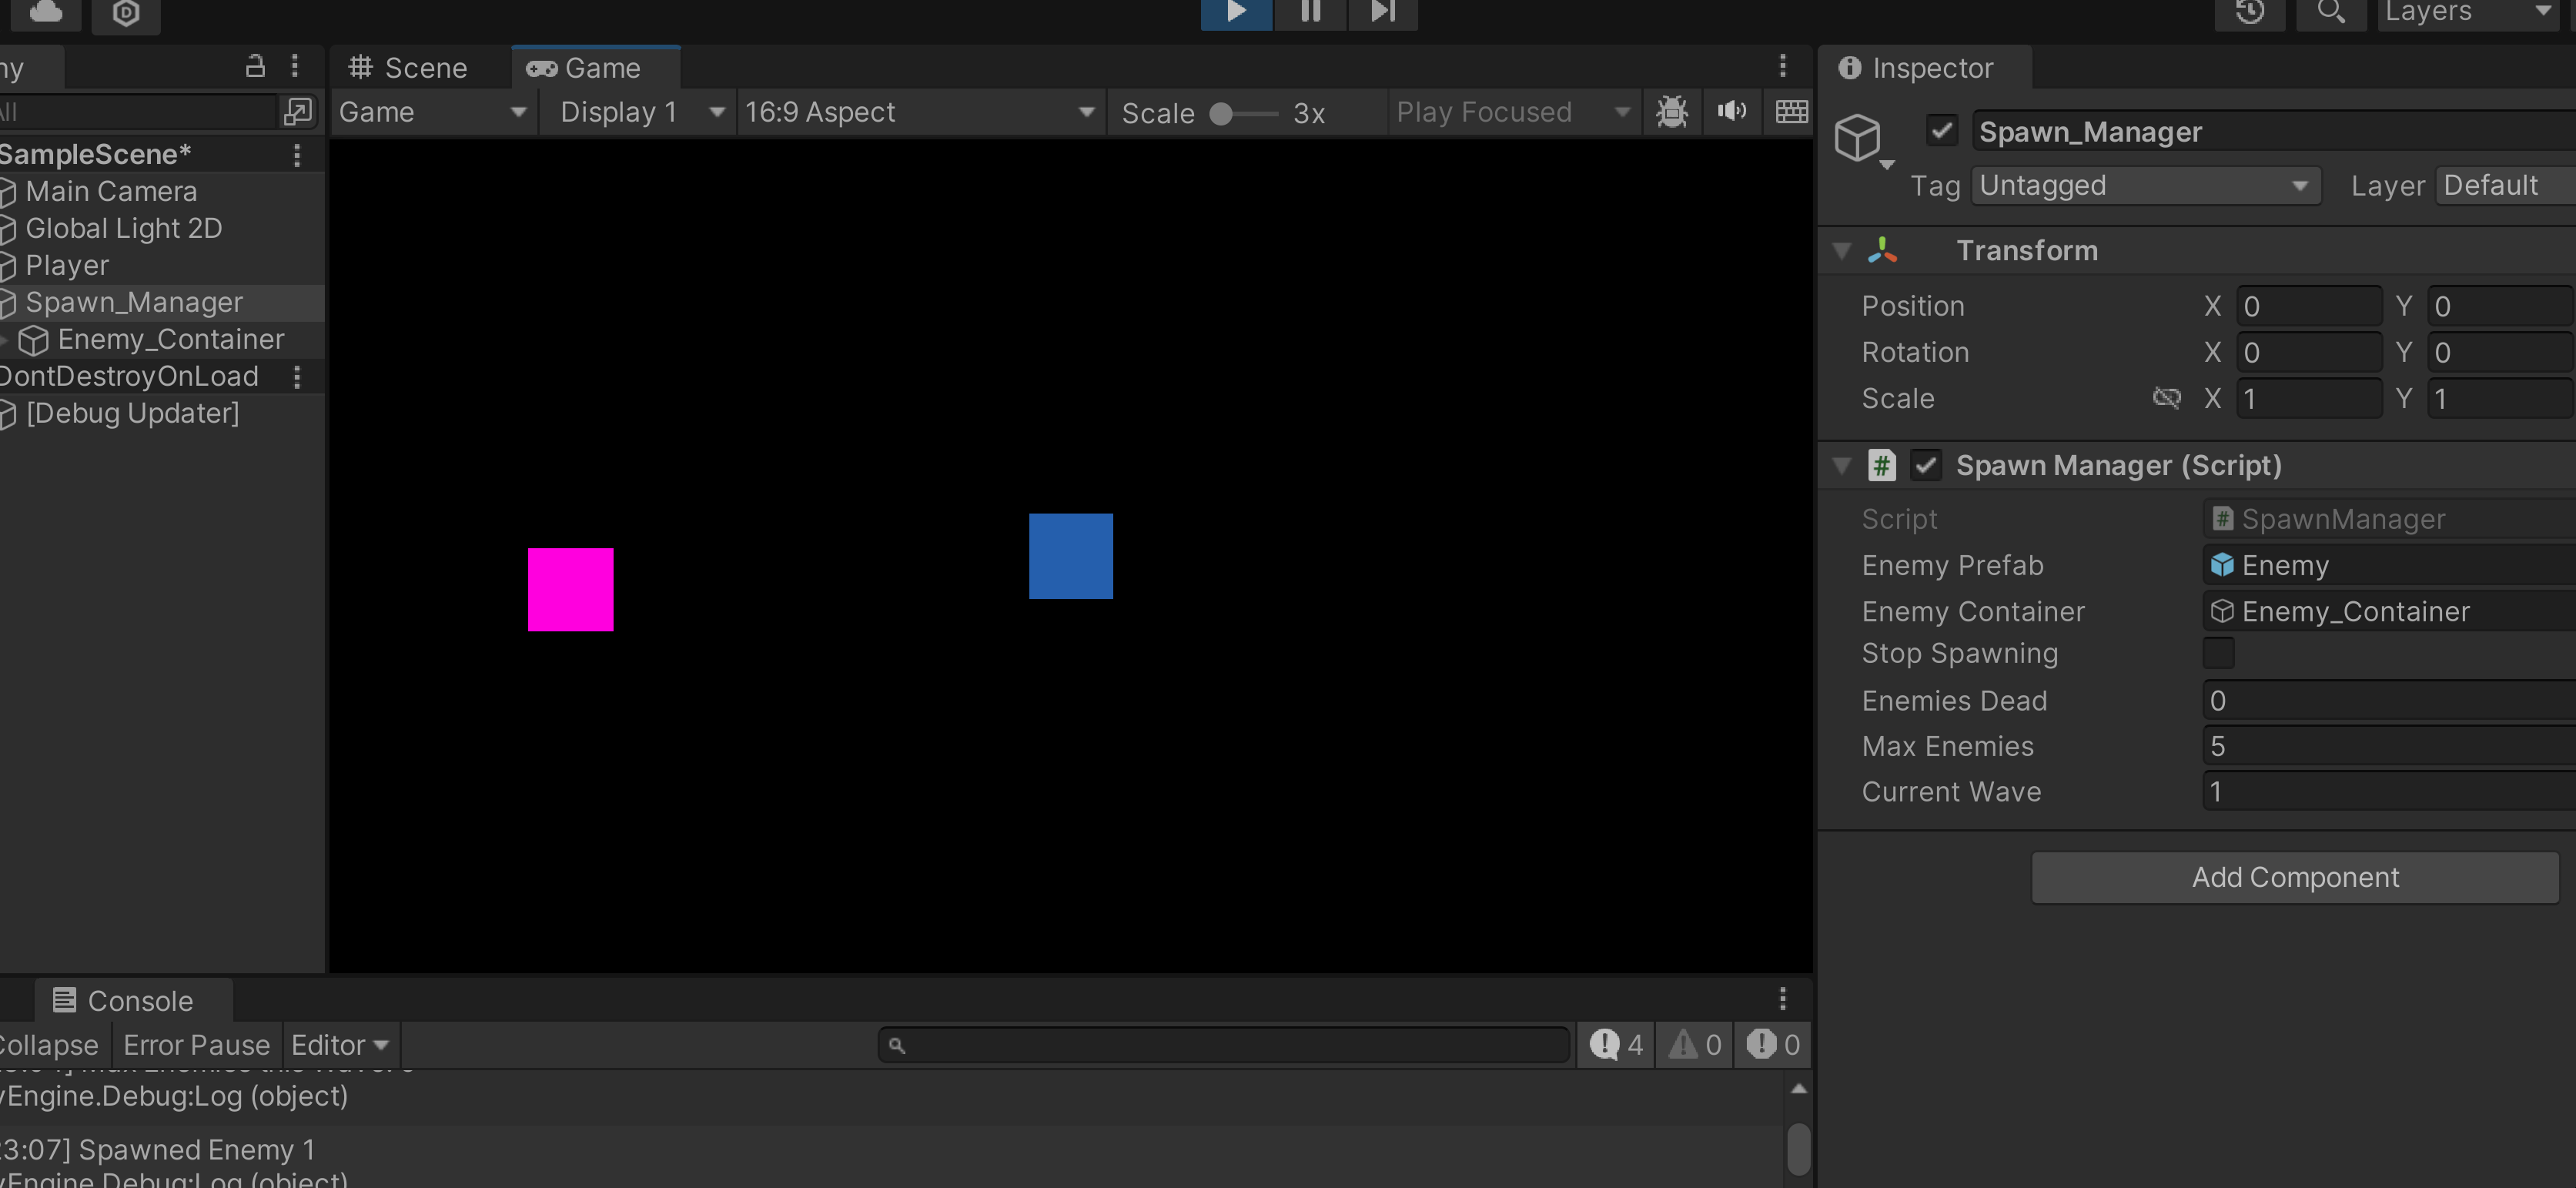Screen dimensions: 2576x1188
Task: Enable Error Pause in the Console
Action: coord(196,1044)
